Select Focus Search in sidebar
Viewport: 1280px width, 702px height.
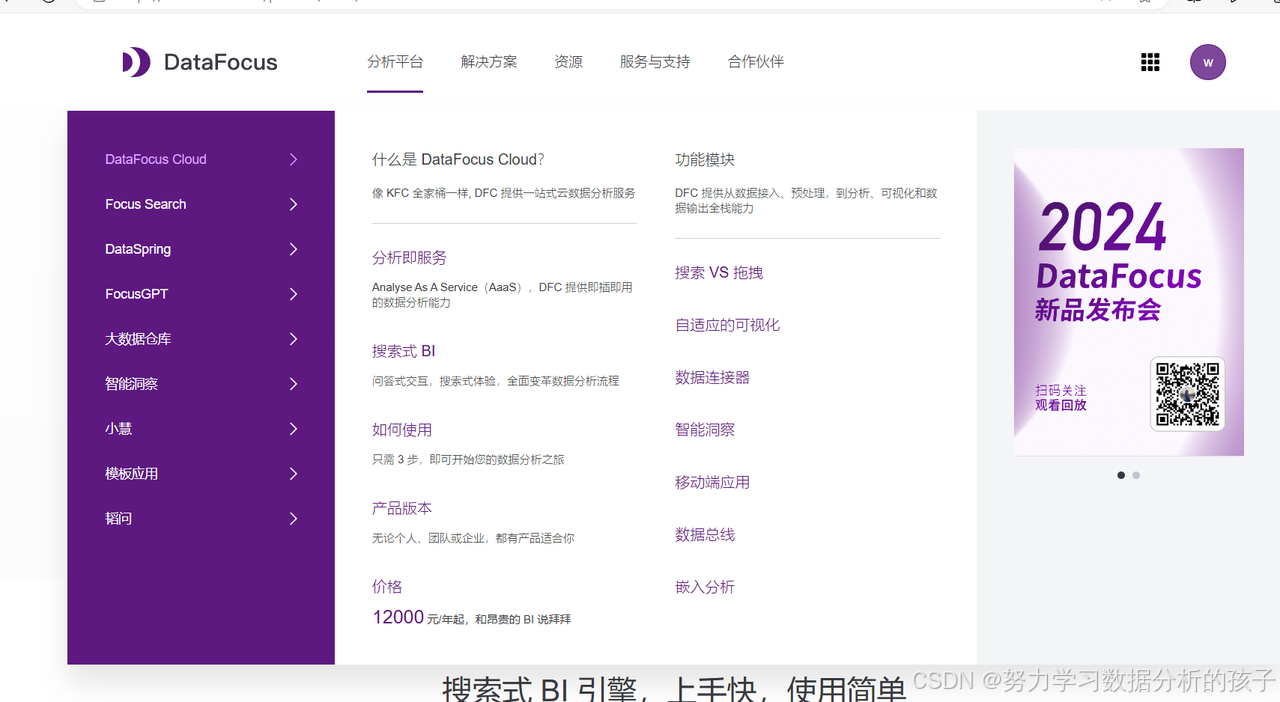coord(146,204)
